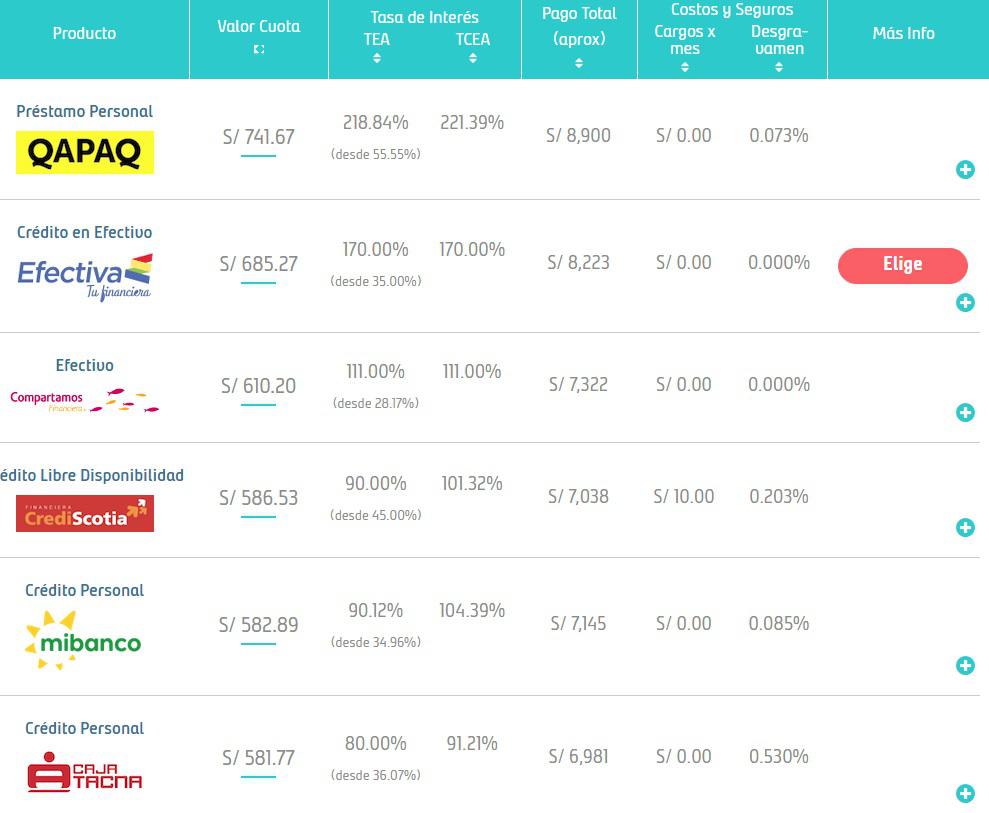Sort table by TEA rate
Viewport: 989px width, 813px height.
[x=377, y=58]
